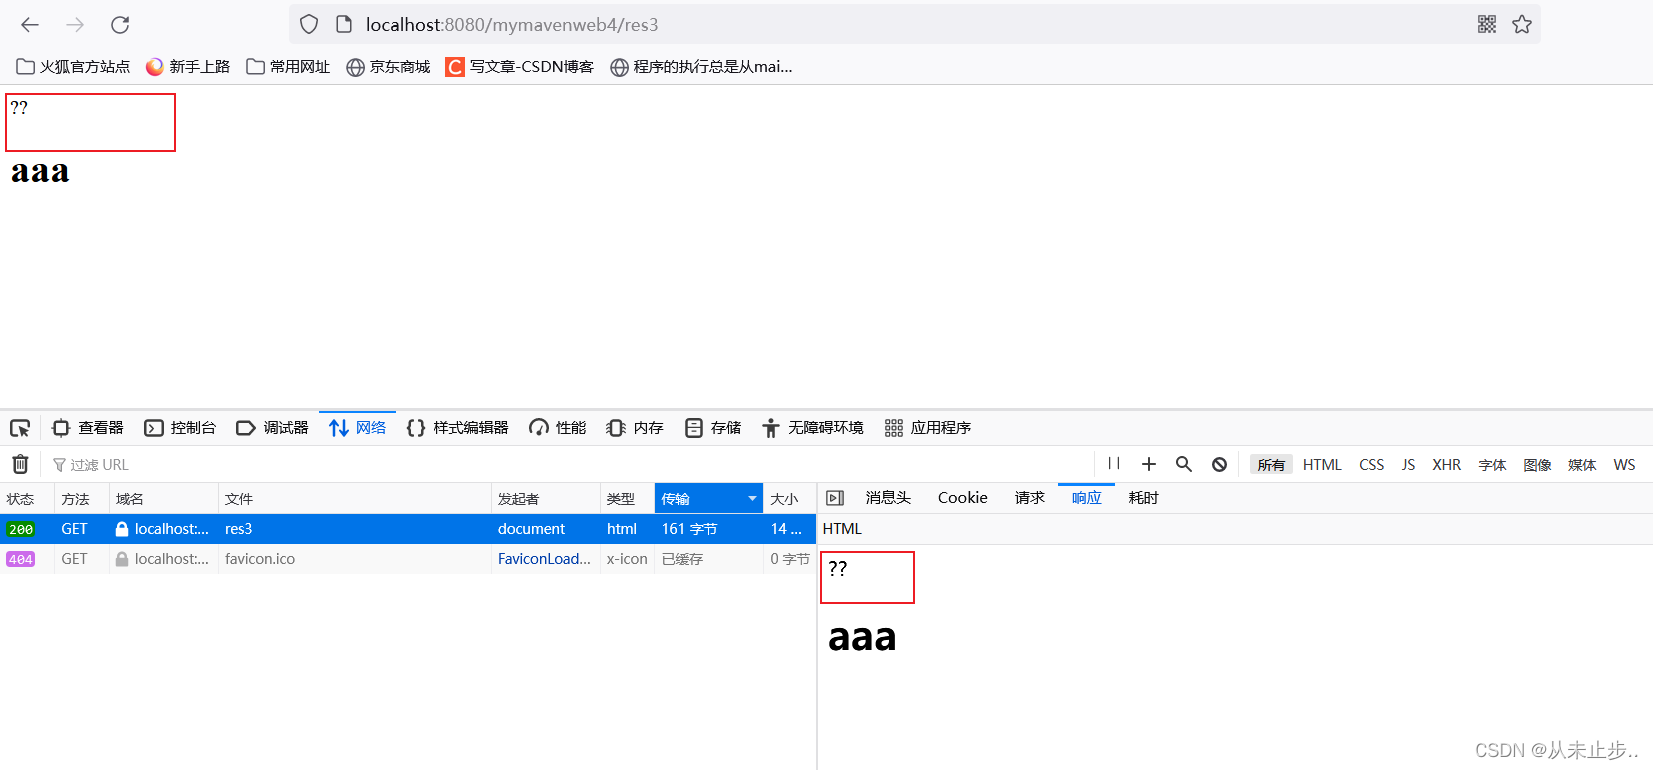Image resolution: width=1653 pixels, height=770 pixels.
Task: Switch to 调试器 debugger panel
Action: [272, 428]
